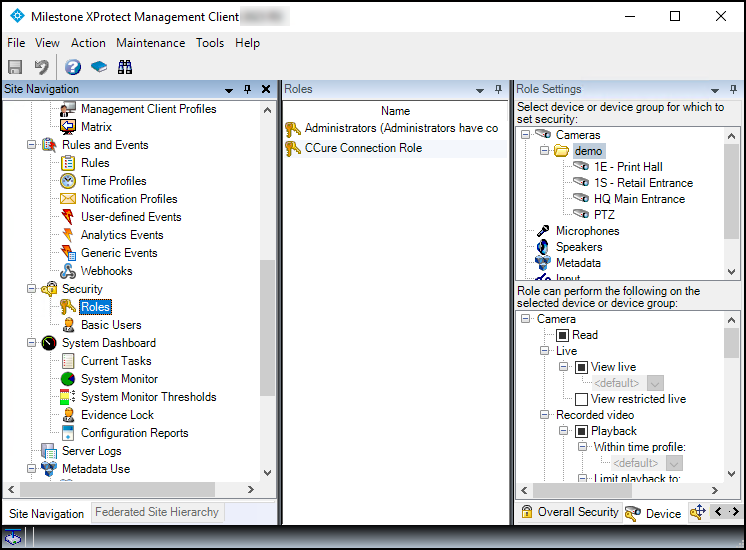Viewport: 746px width, 550px height.
Task: Switch to the Overall Security tab
Action: coord(569,512)
